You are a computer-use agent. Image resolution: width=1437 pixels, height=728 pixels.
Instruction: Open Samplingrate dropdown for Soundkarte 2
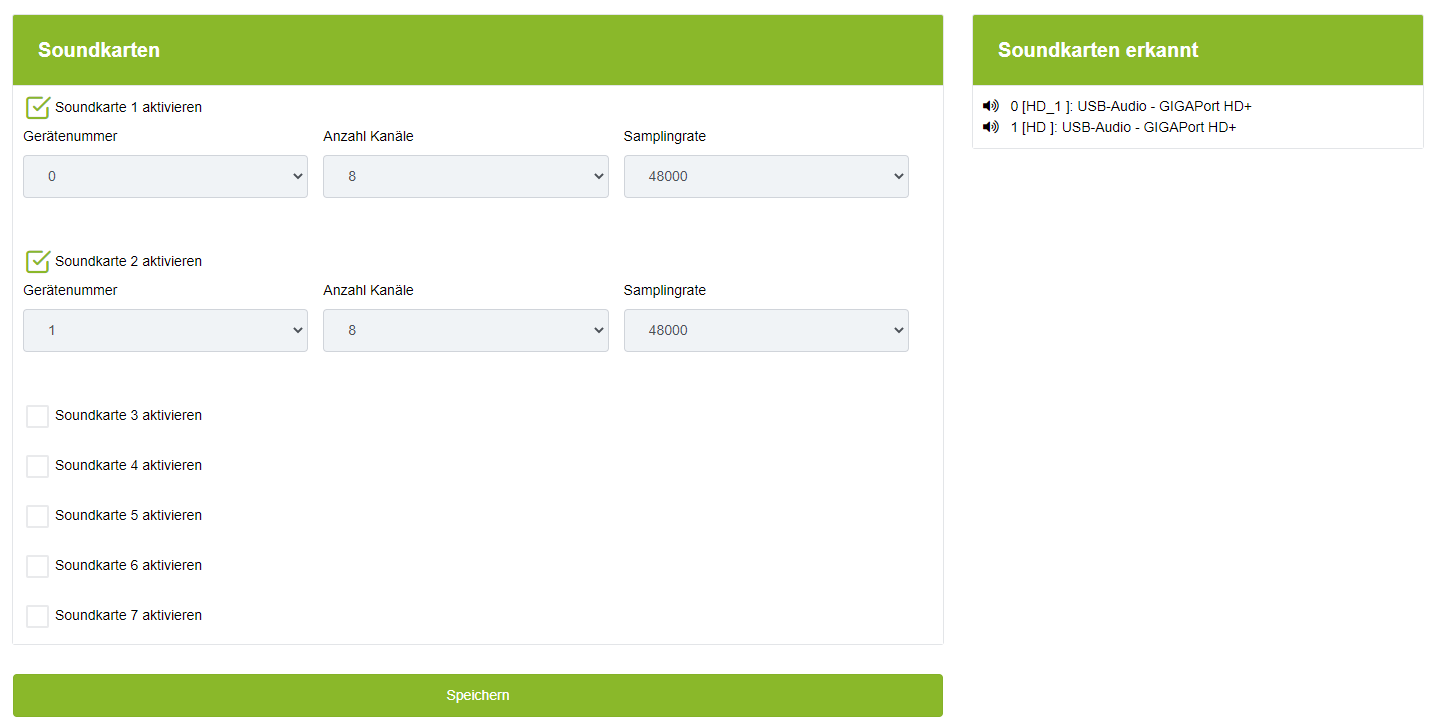tap(766, 330)
